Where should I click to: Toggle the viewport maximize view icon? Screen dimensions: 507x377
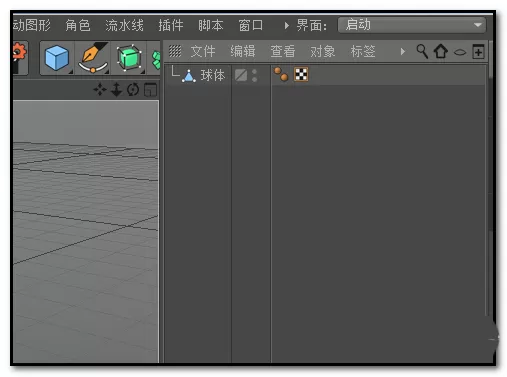pos(150,90)
